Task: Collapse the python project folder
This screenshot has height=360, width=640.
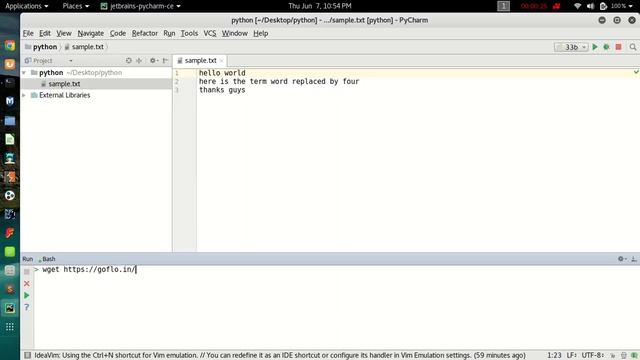Action: (x=24, y=73)
